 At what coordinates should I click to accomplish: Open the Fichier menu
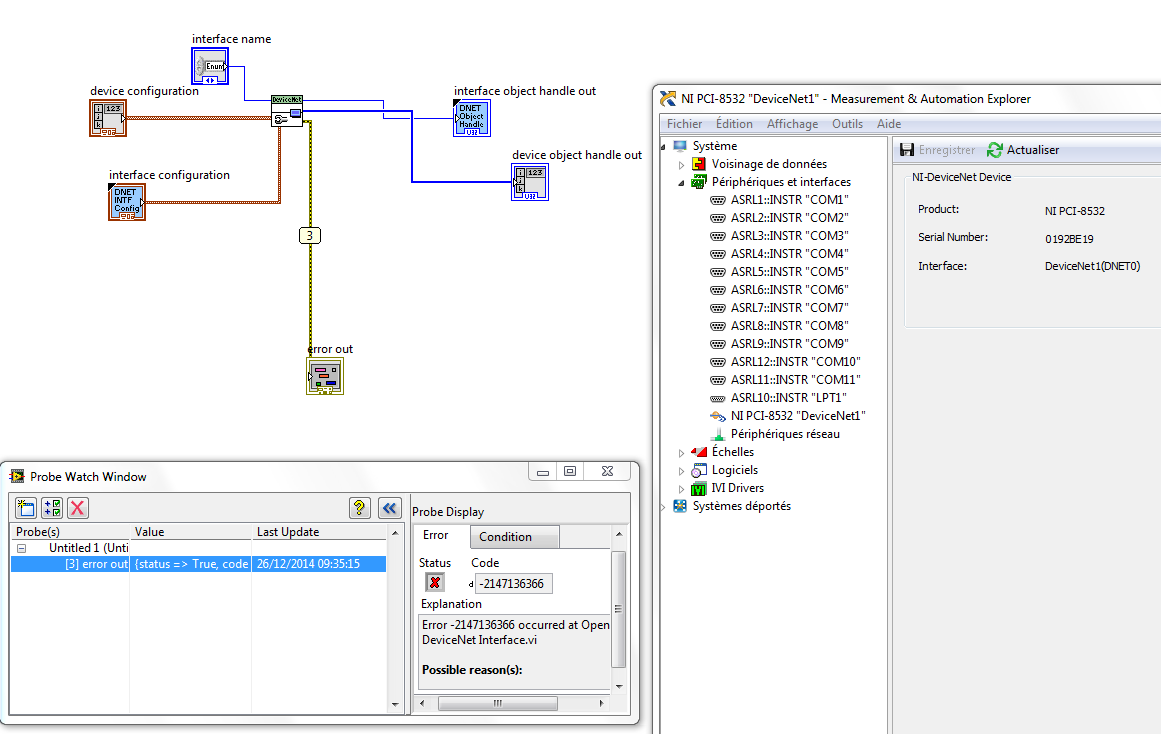coord(684,124)
